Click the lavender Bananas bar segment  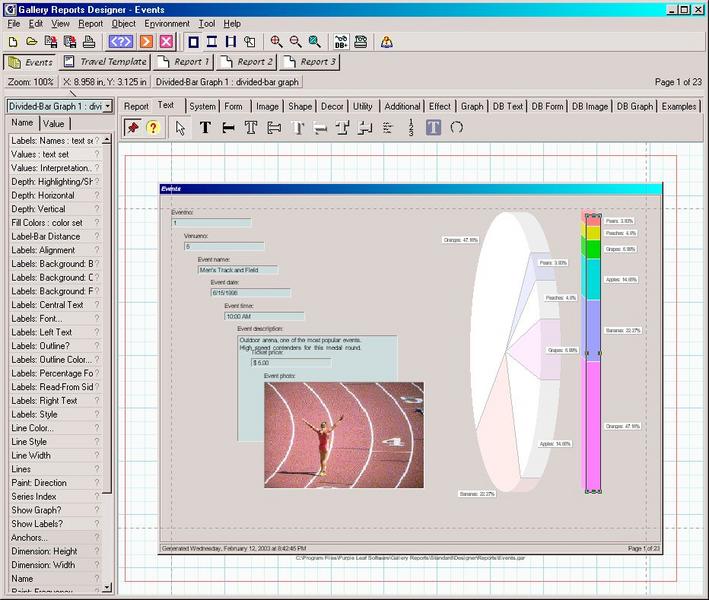591,330
